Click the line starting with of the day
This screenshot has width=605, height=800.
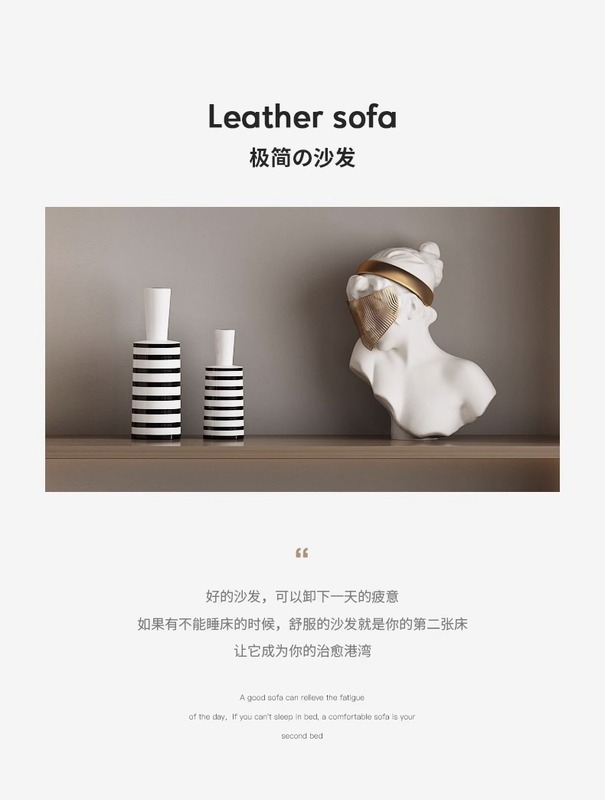302,717
